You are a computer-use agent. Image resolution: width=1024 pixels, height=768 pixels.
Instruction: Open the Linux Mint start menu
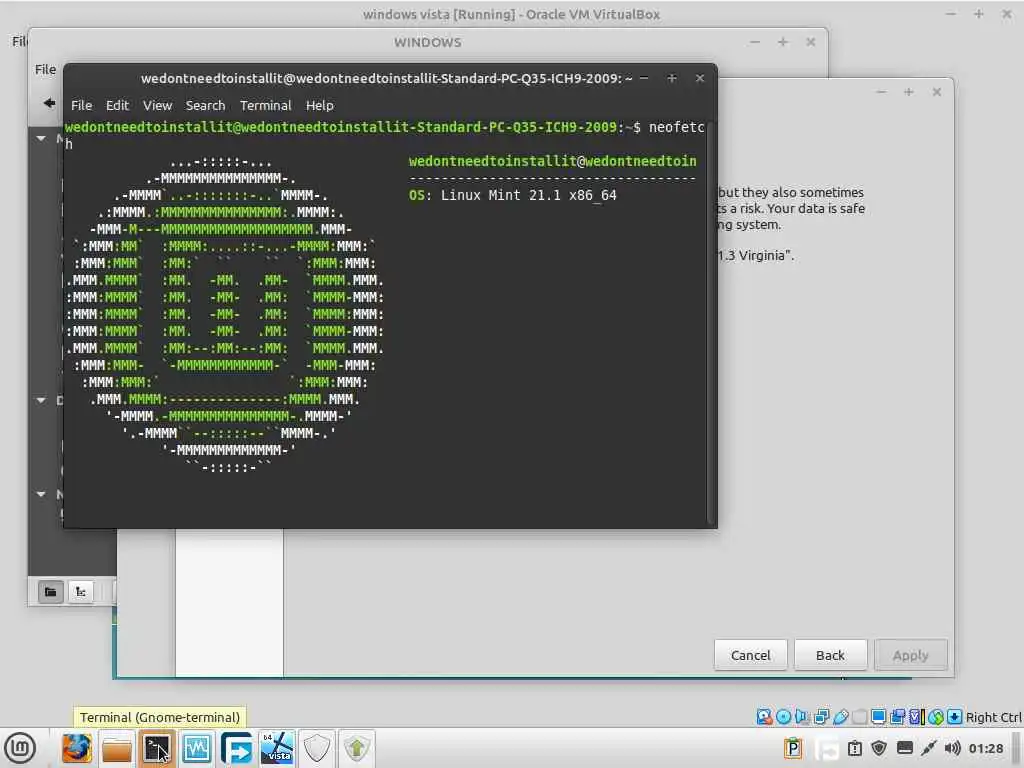[20, 748]
